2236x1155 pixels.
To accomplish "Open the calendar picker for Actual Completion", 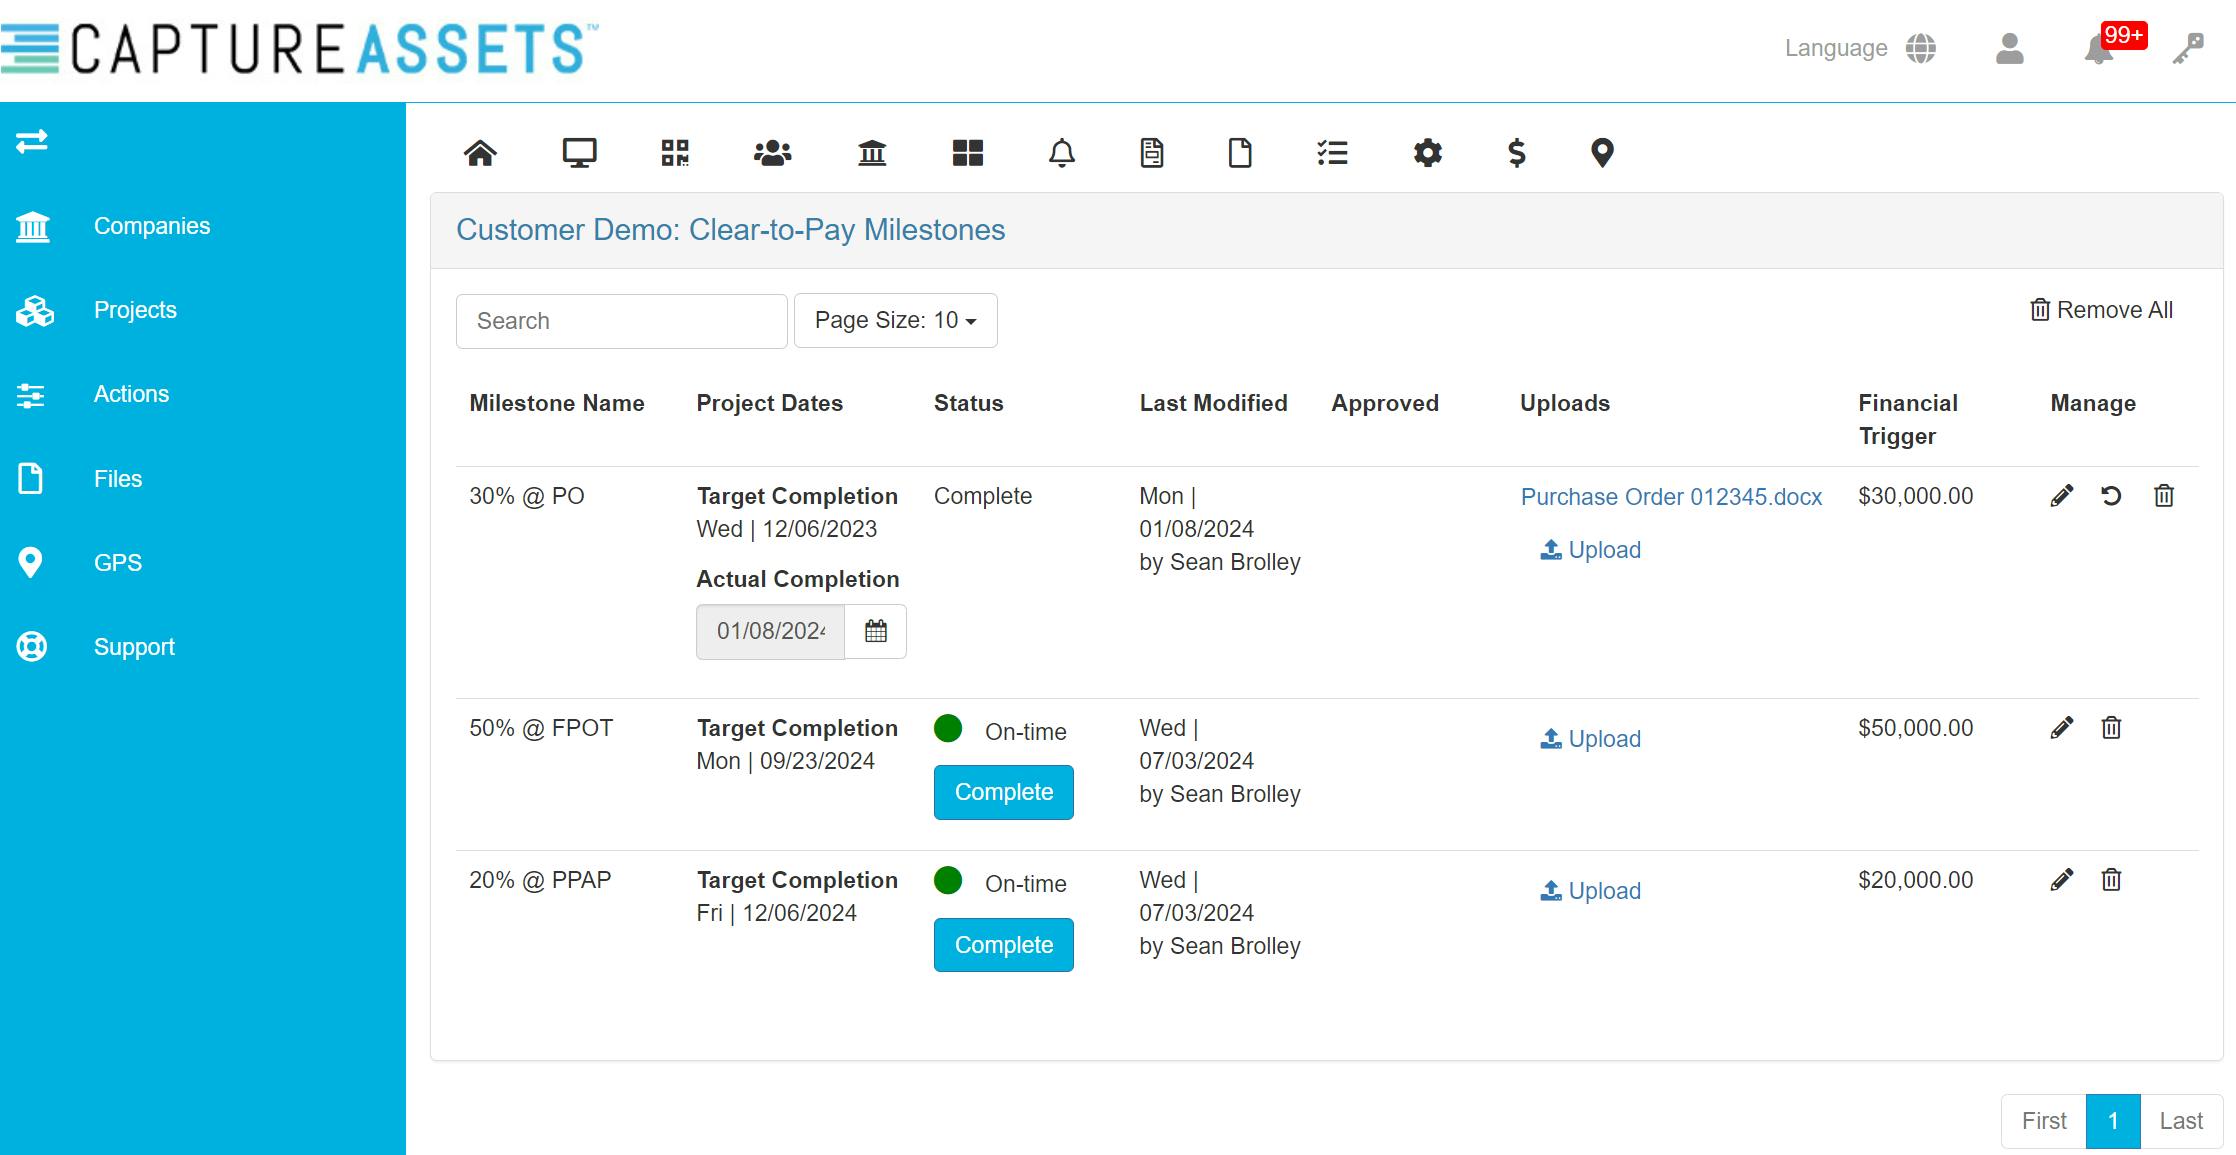I will pyautogui.click(x=875, y=631).
